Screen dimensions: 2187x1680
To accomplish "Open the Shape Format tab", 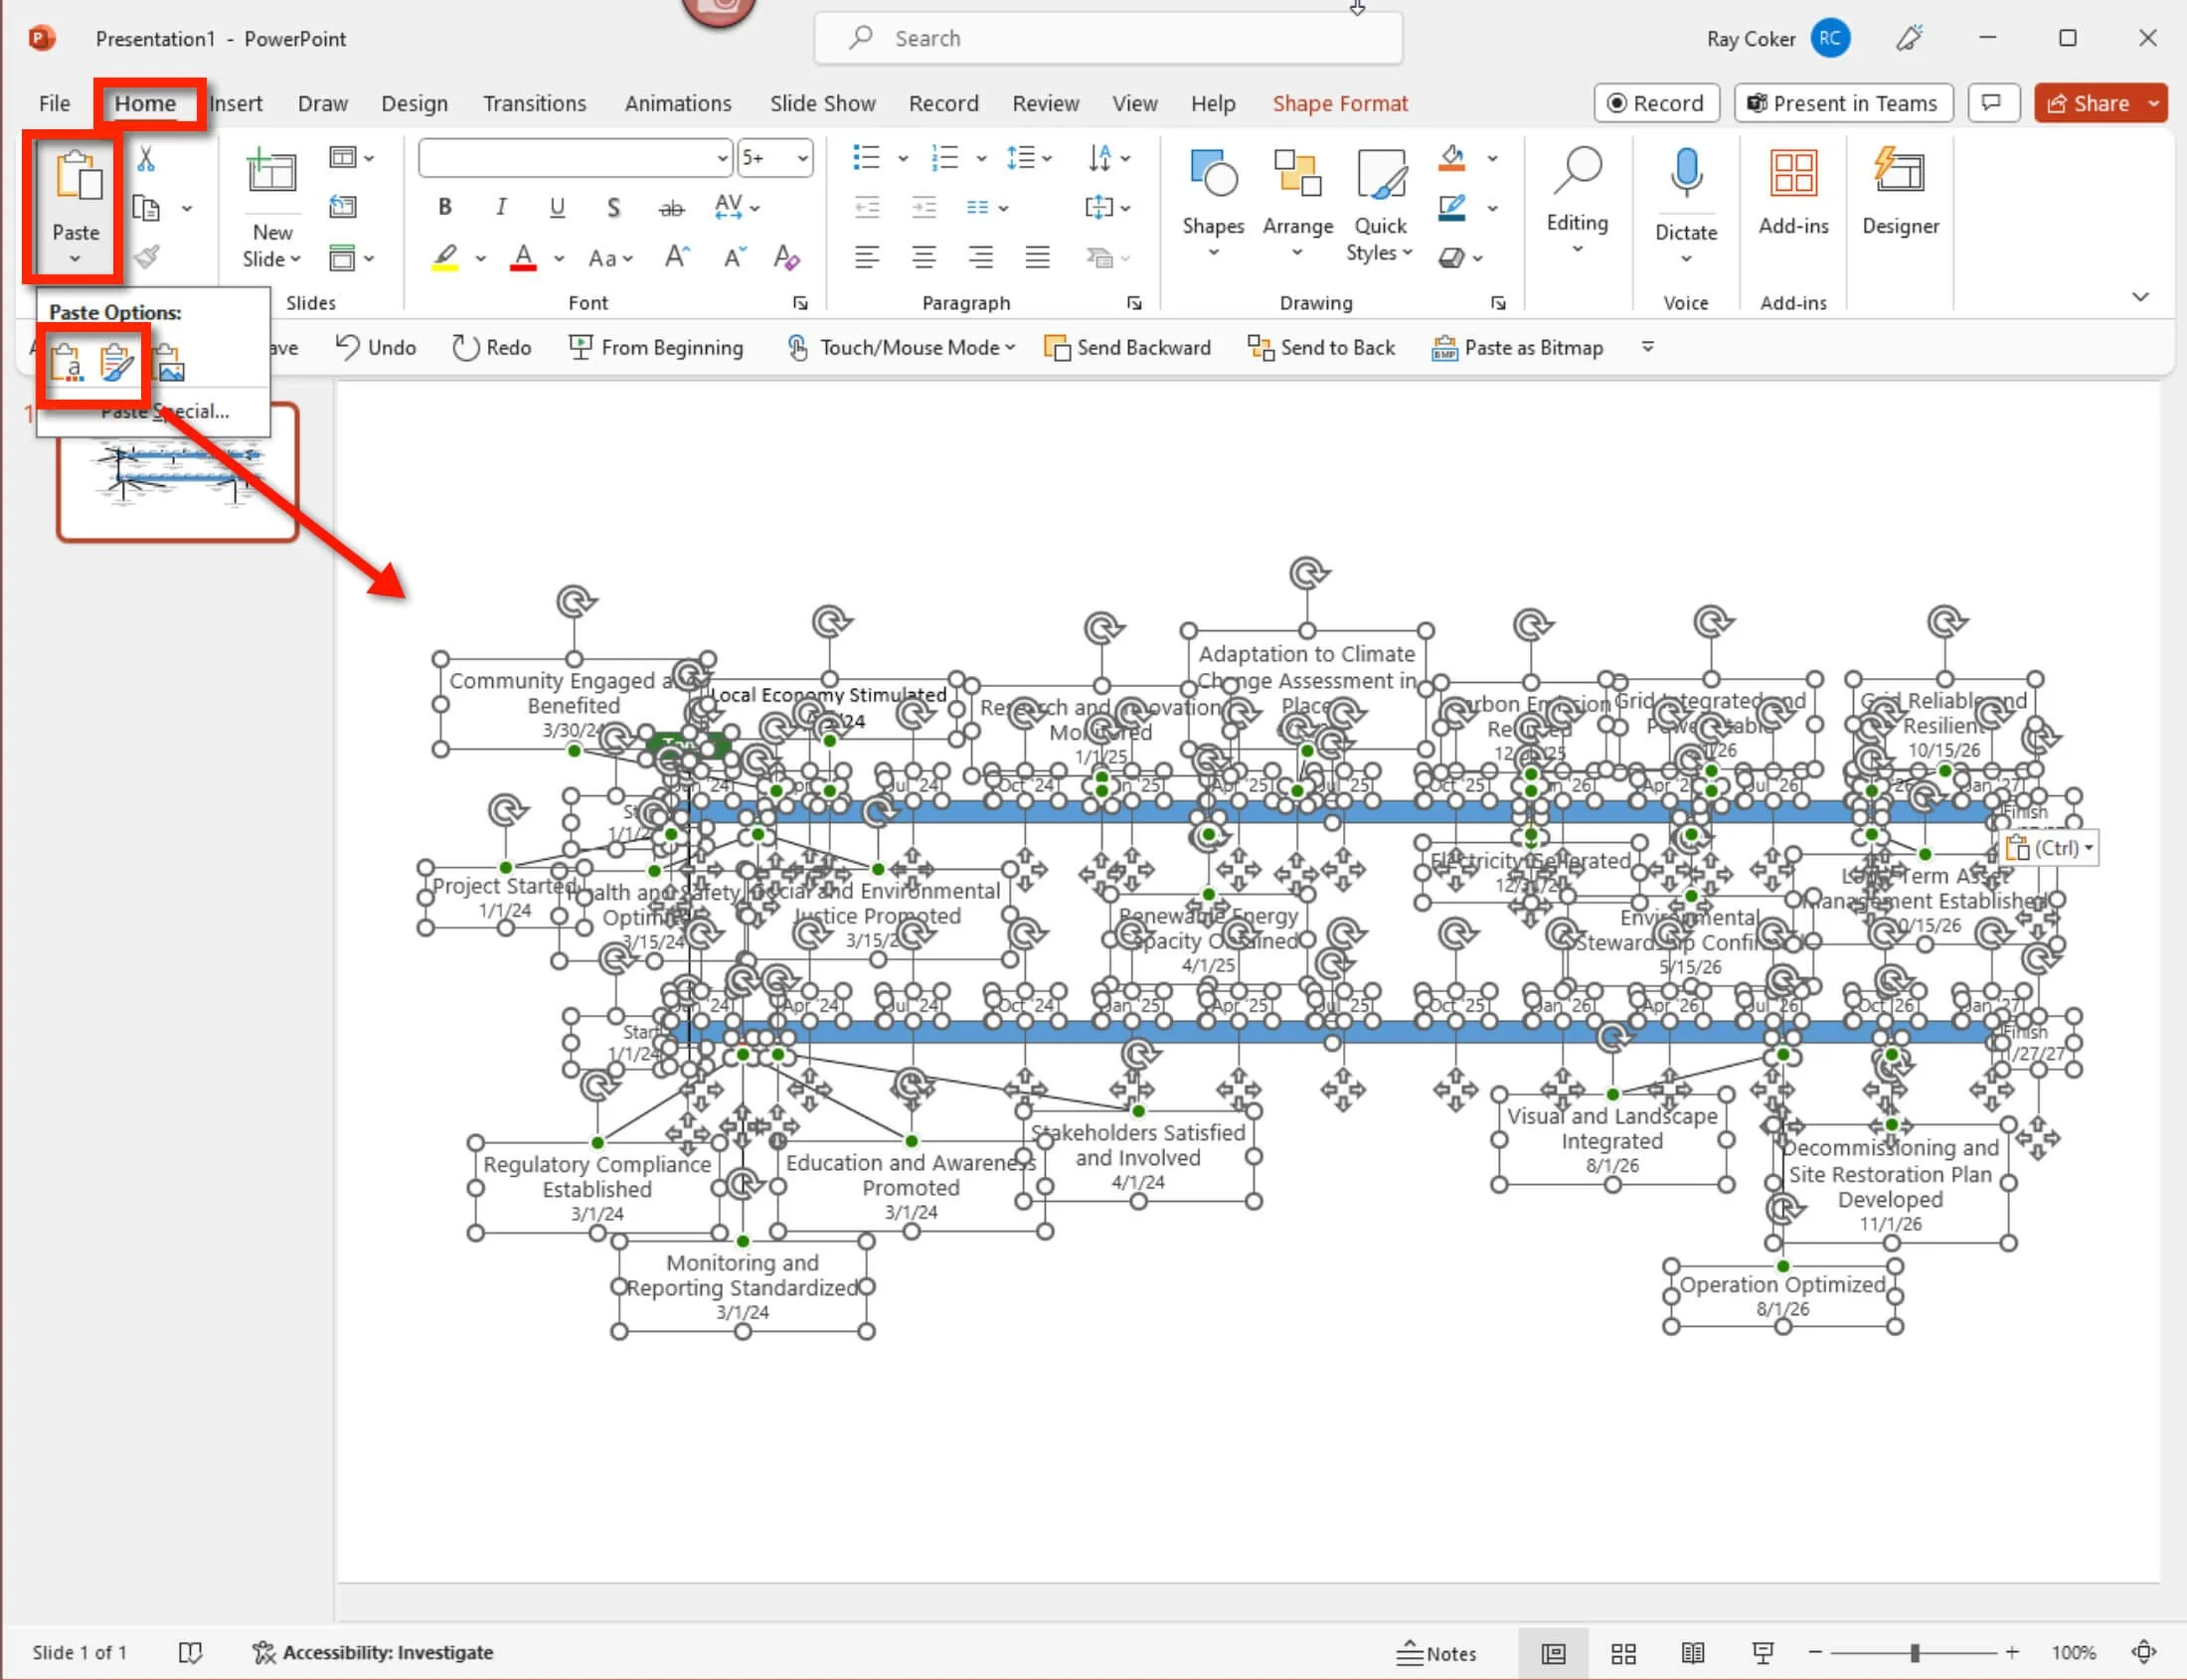I will coord(1339,104).
